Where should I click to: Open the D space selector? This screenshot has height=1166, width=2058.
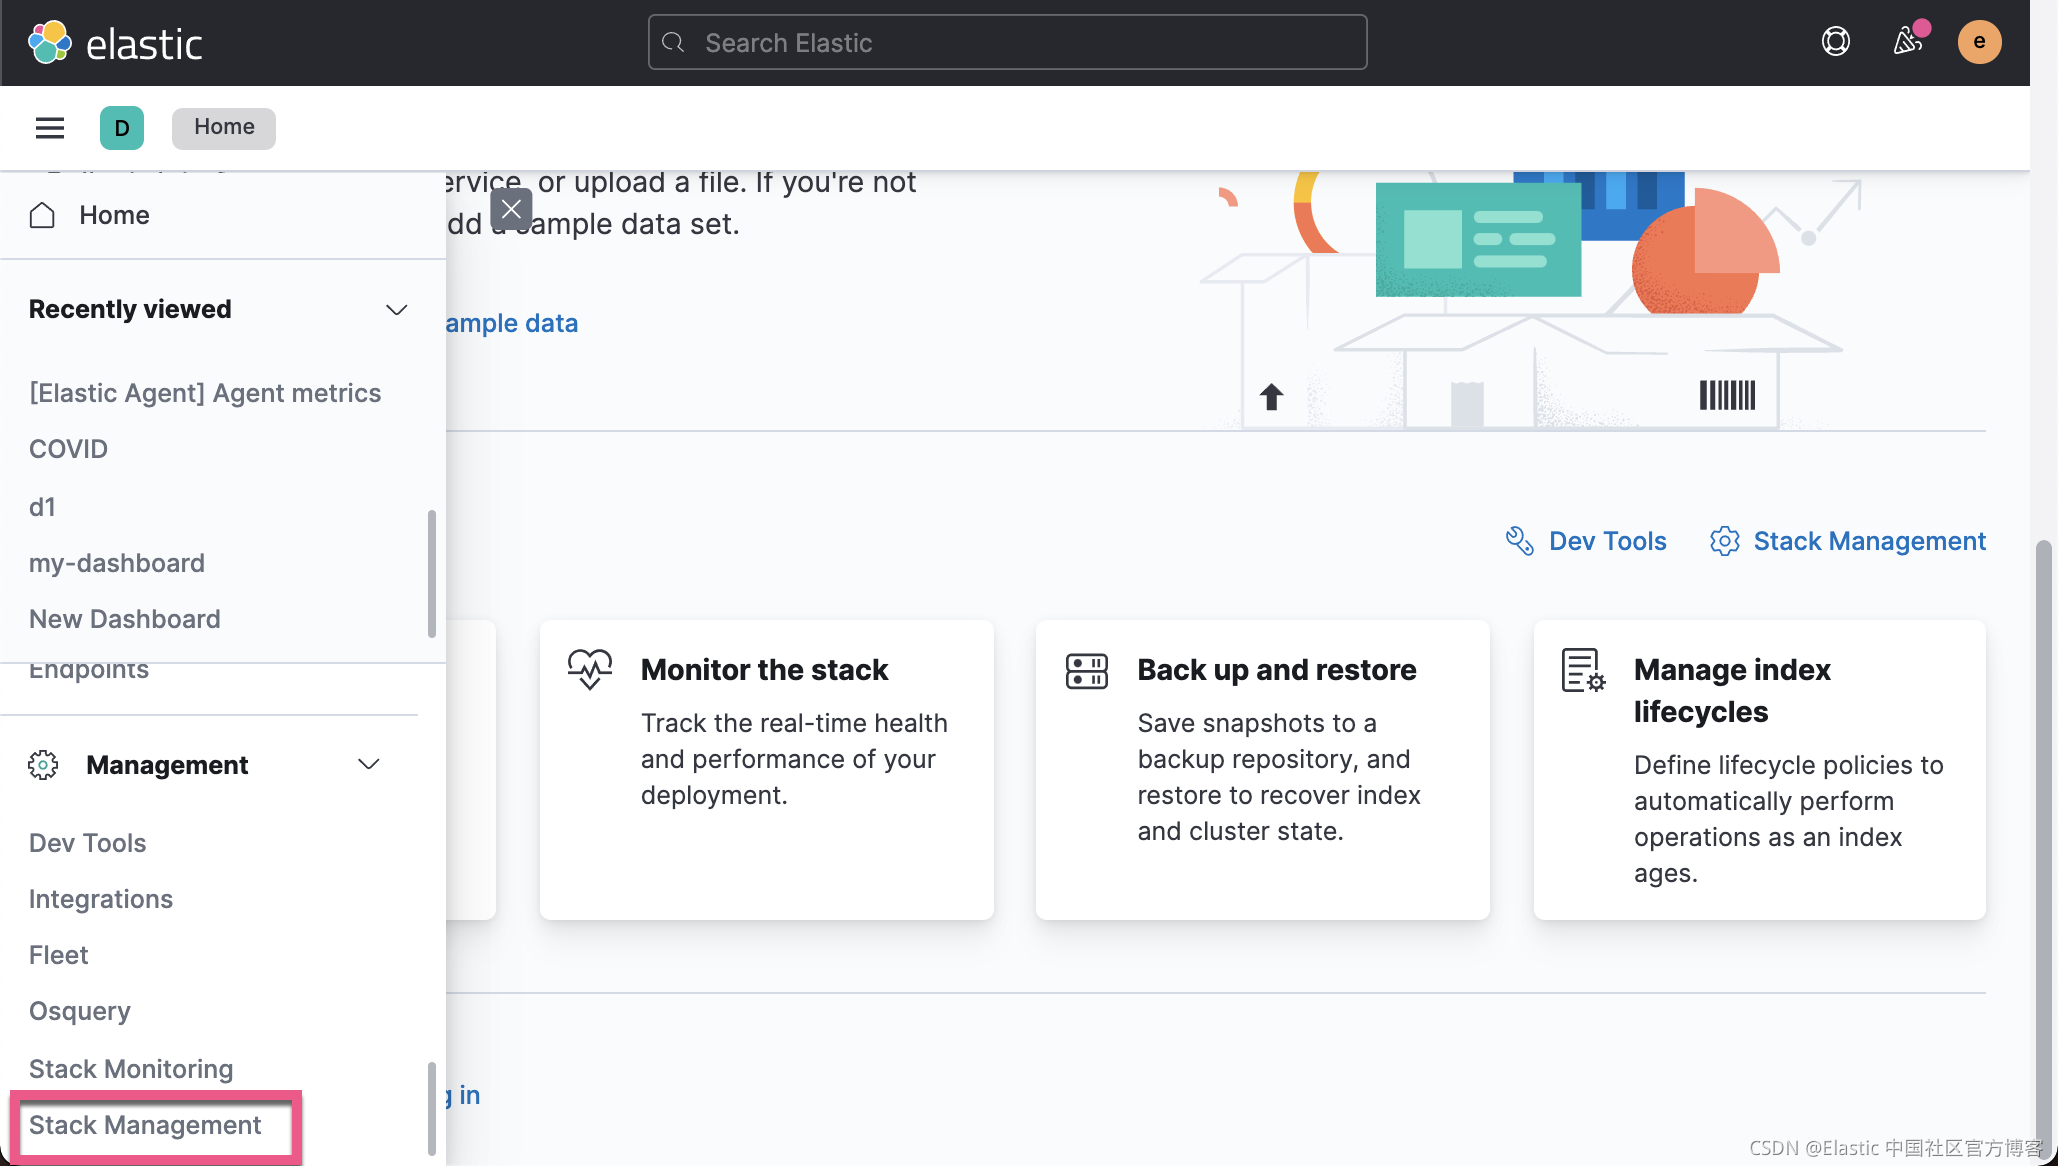click(122, 128)
